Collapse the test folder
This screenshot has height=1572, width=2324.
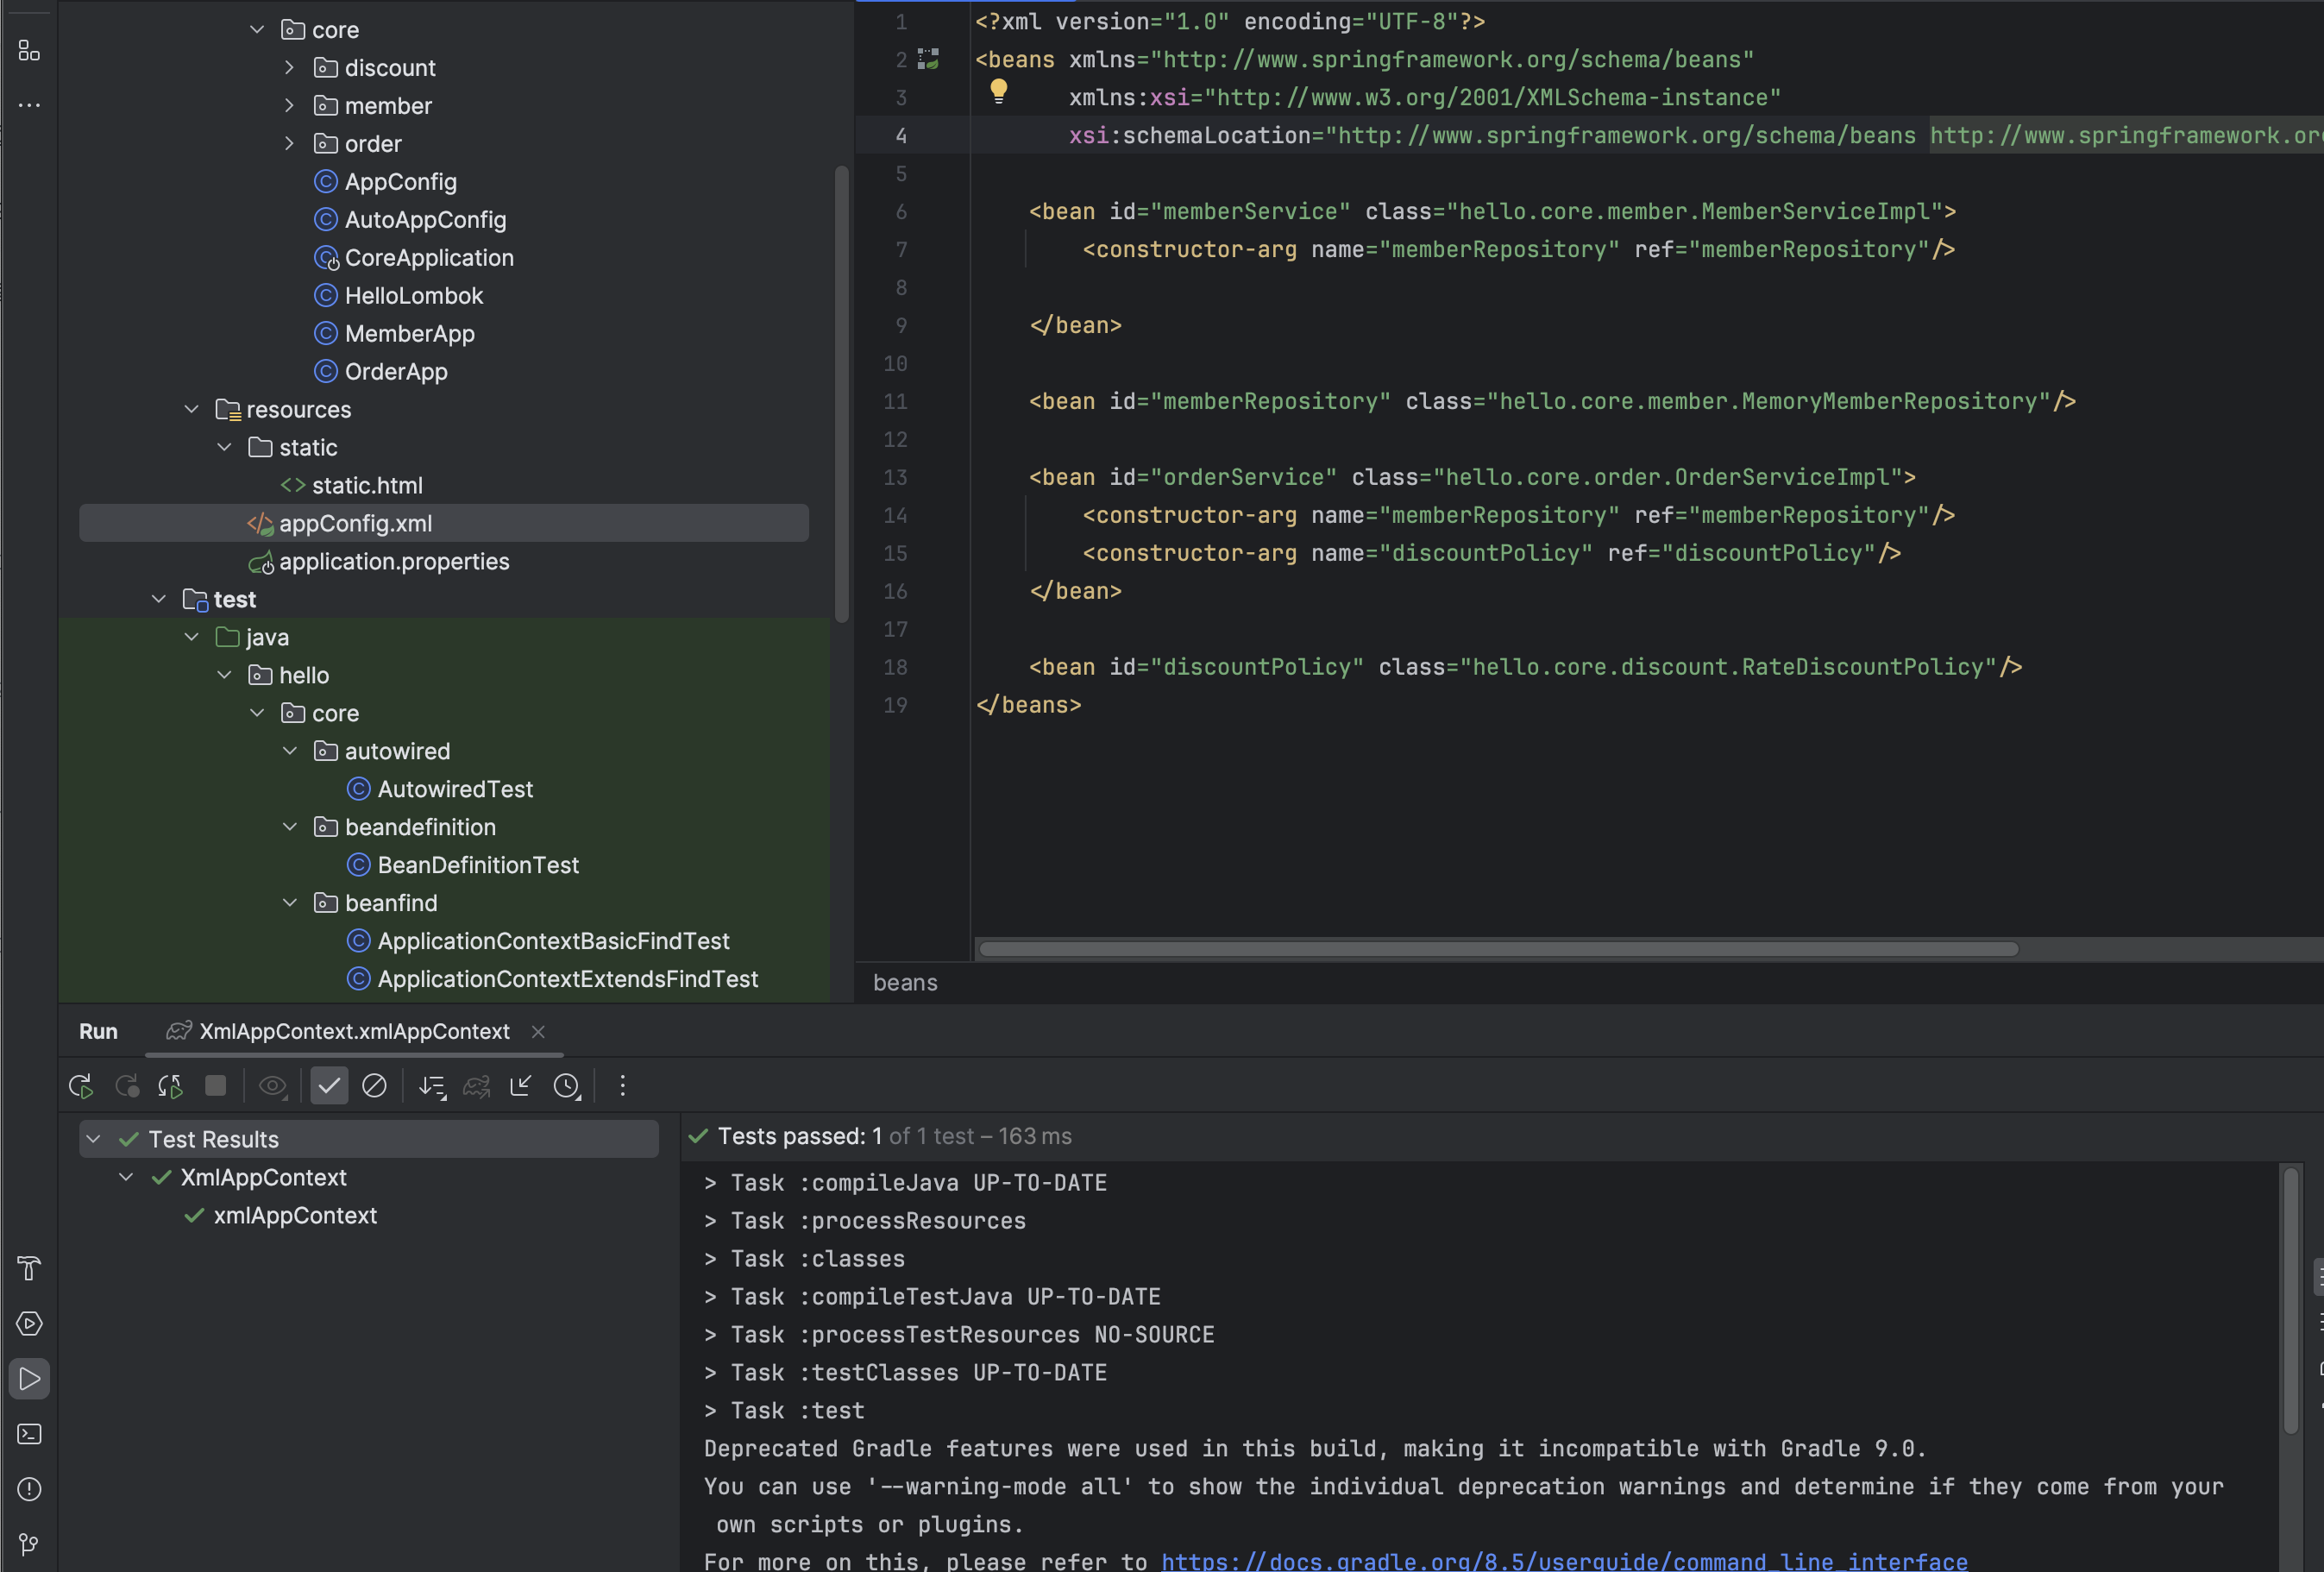158,599
